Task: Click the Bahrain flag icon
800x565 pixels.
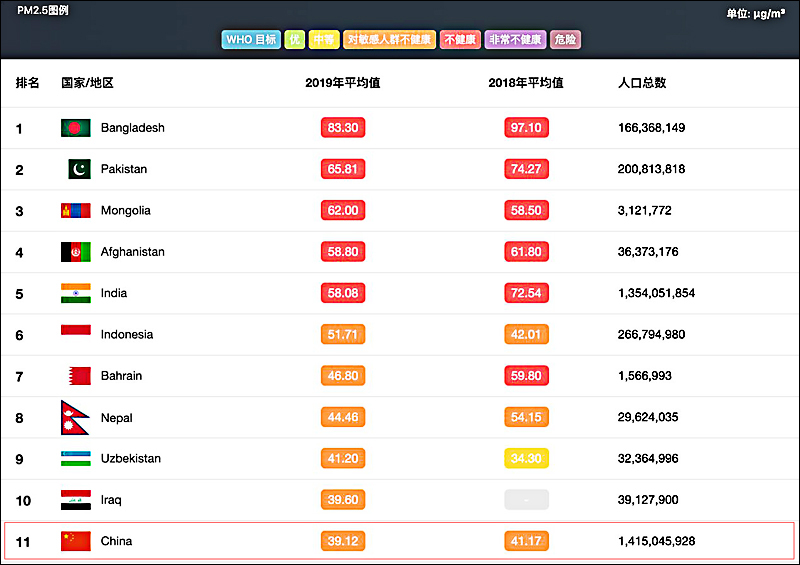Action: point(80,376)
